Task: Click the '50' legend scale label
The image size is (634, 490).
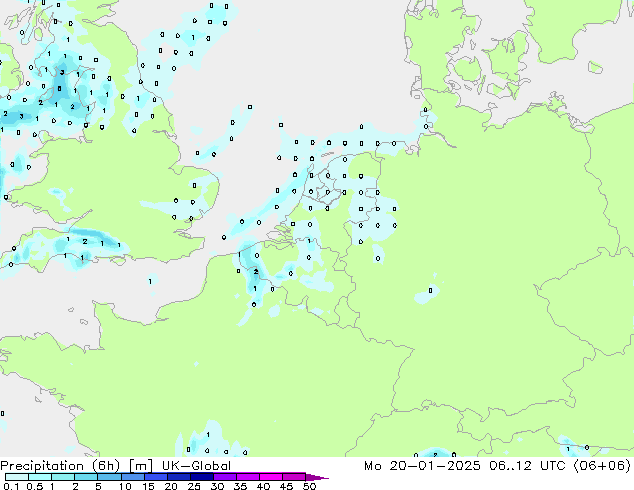Action: [309, 486]
